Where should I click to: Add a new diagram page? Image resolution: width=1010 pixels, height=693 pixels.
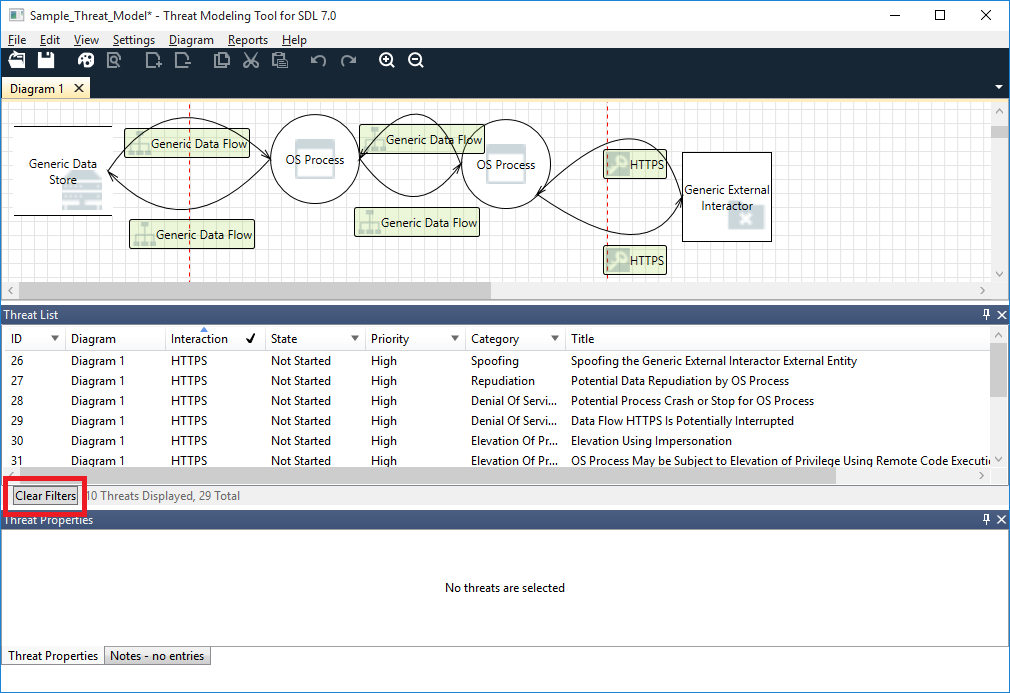coord(152,60)
